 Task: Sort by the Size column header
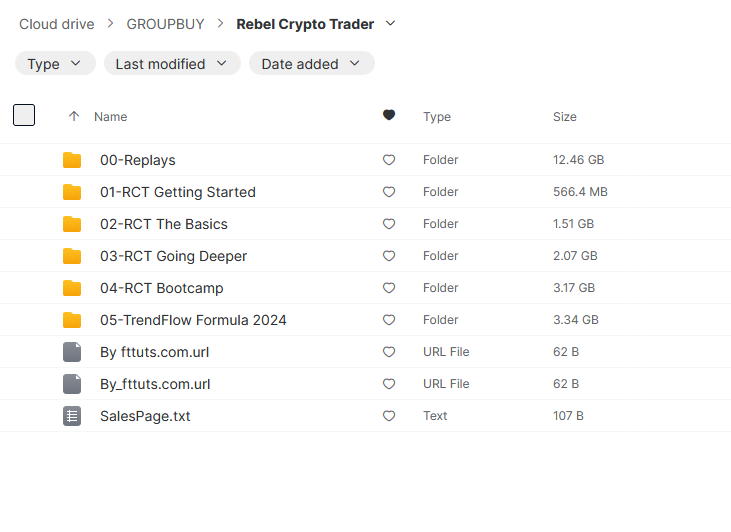tap(564, 117)
